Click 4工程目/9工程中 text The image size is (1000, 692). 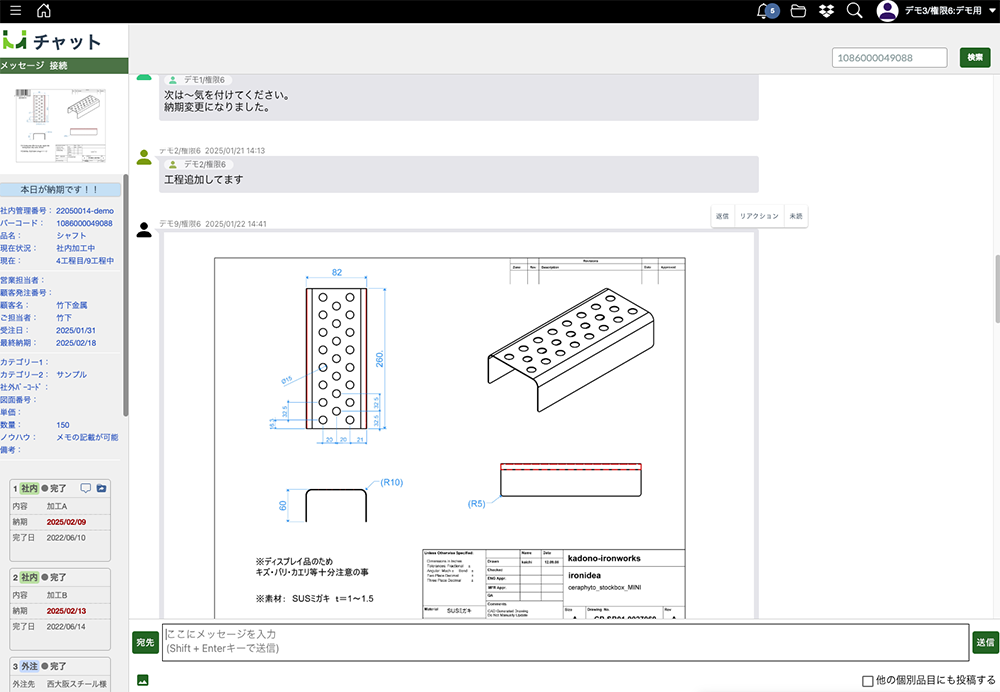coord(85,261)
